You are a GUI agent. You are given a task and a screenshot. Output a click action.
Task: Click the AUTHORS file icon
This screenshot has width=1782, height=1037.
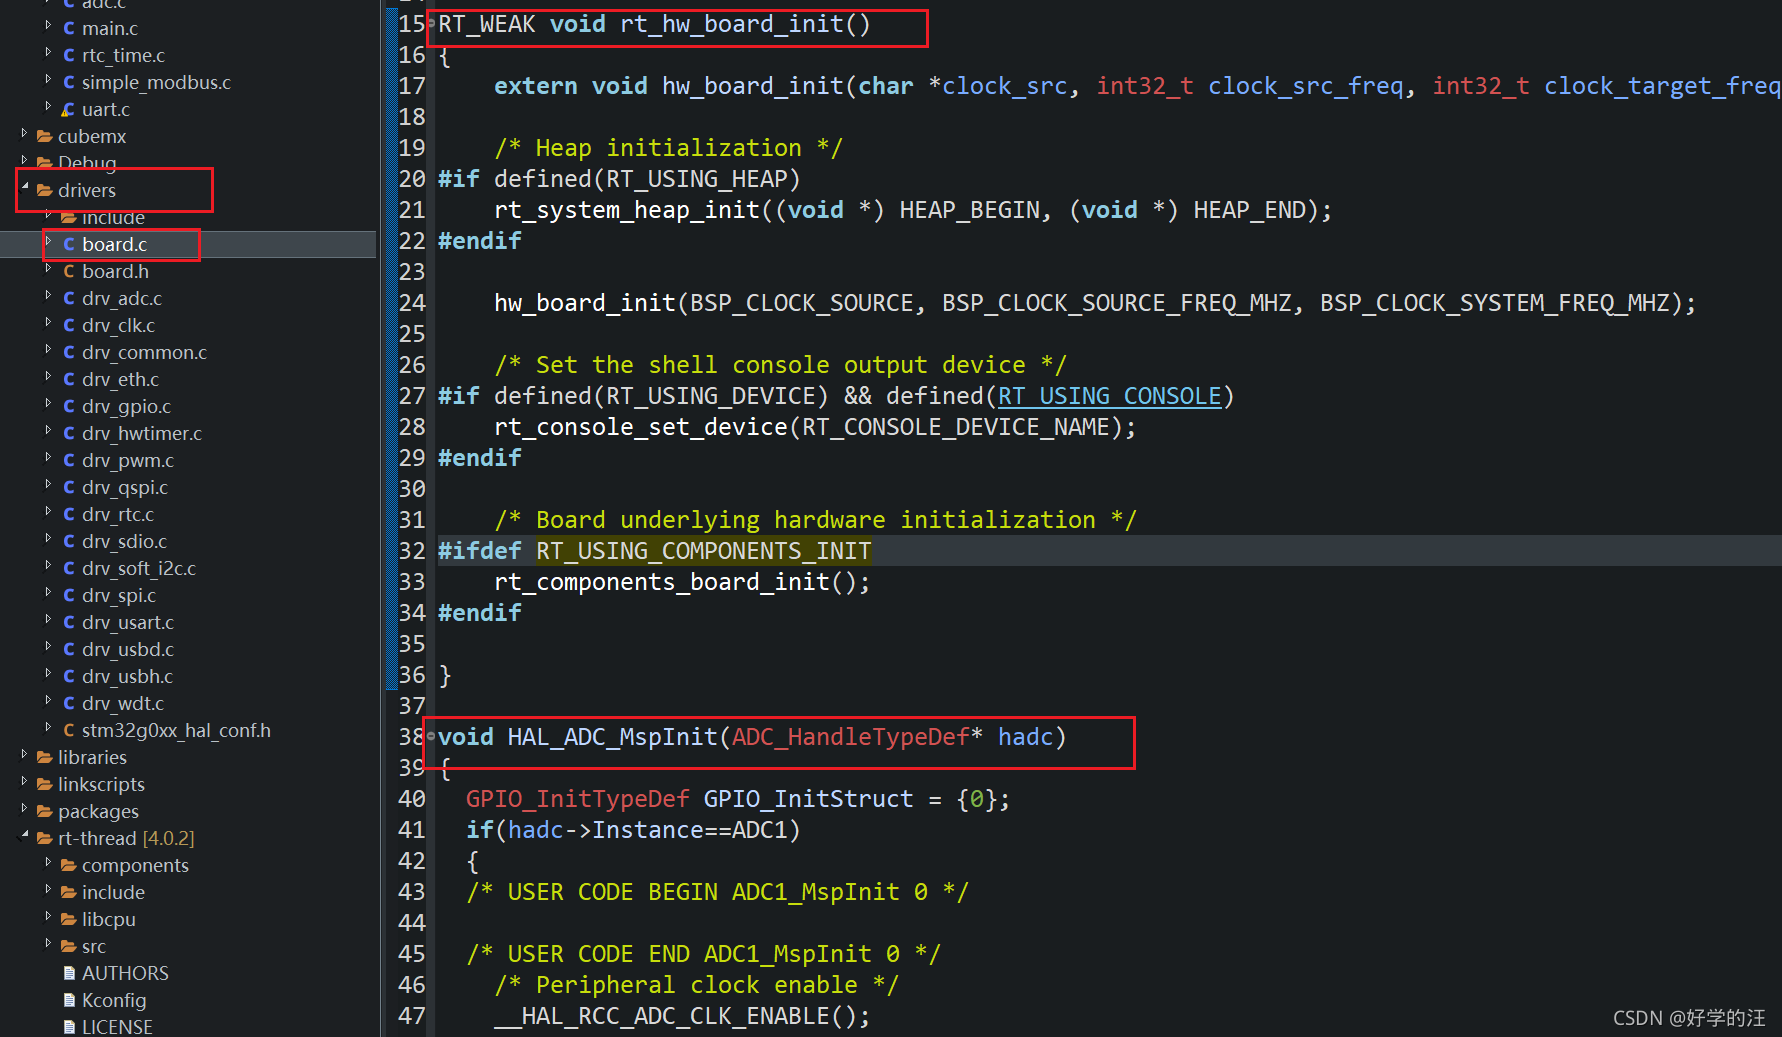(70, 972)
